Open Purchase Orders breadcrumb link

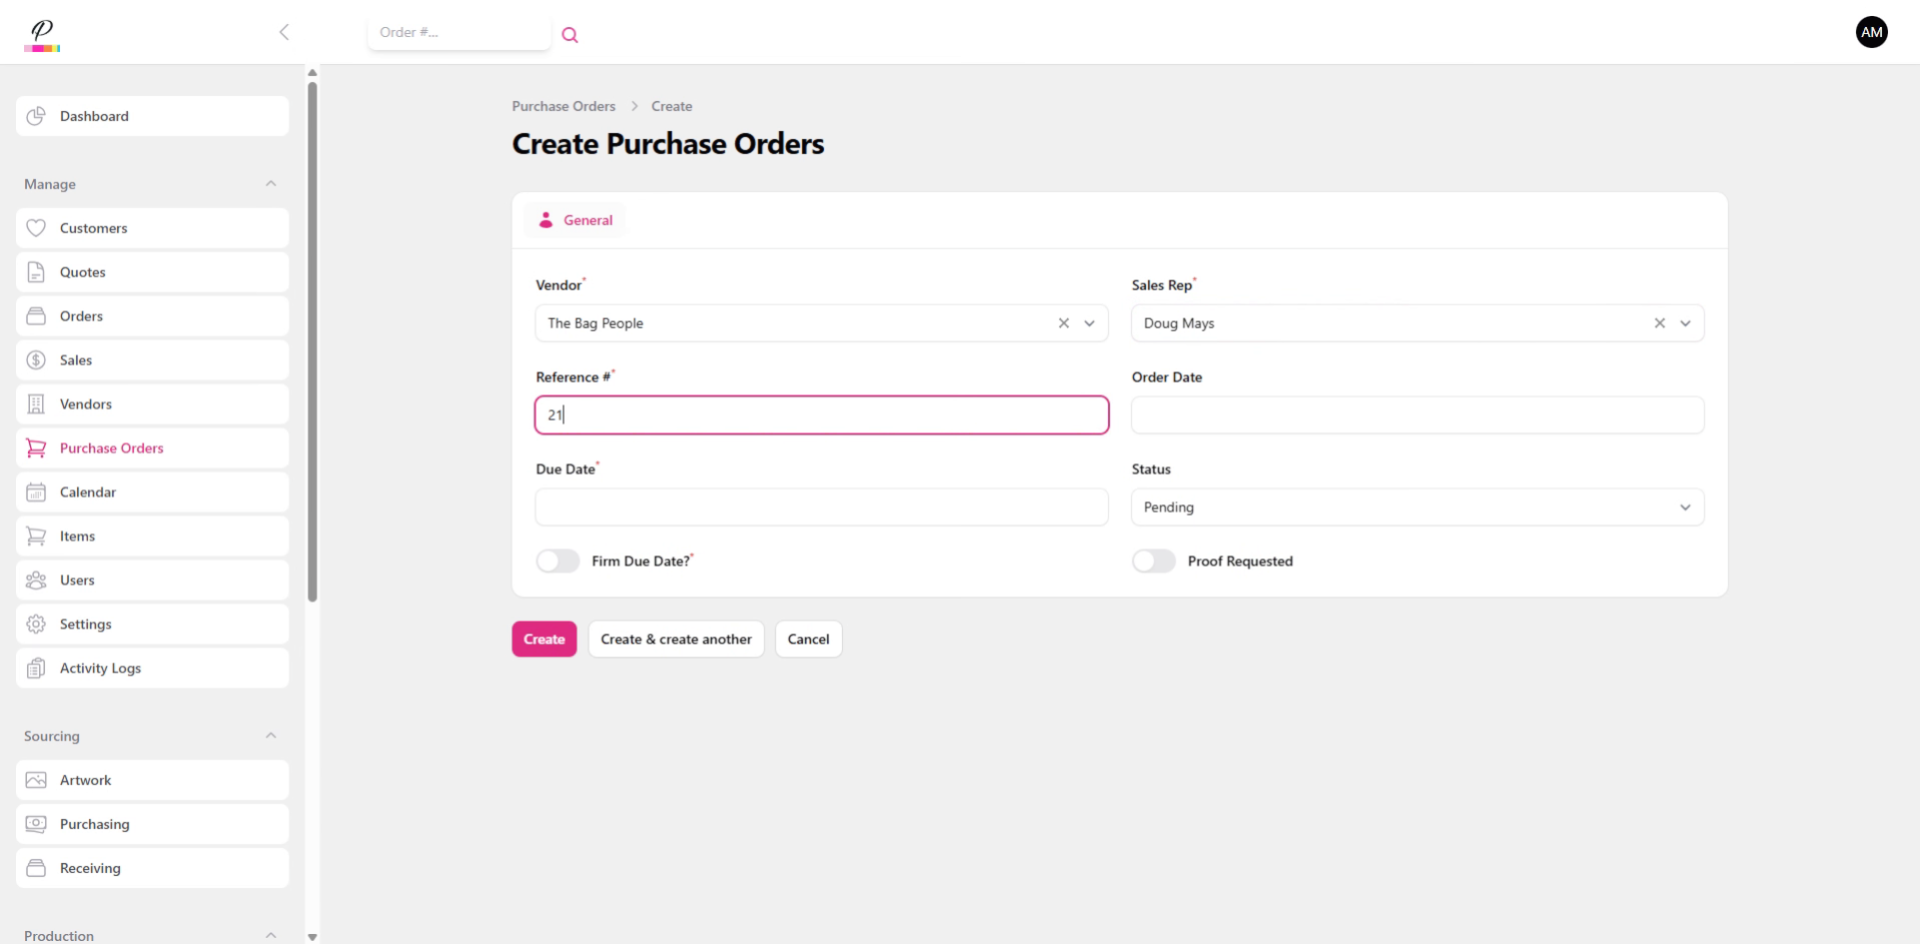point(563,106)
